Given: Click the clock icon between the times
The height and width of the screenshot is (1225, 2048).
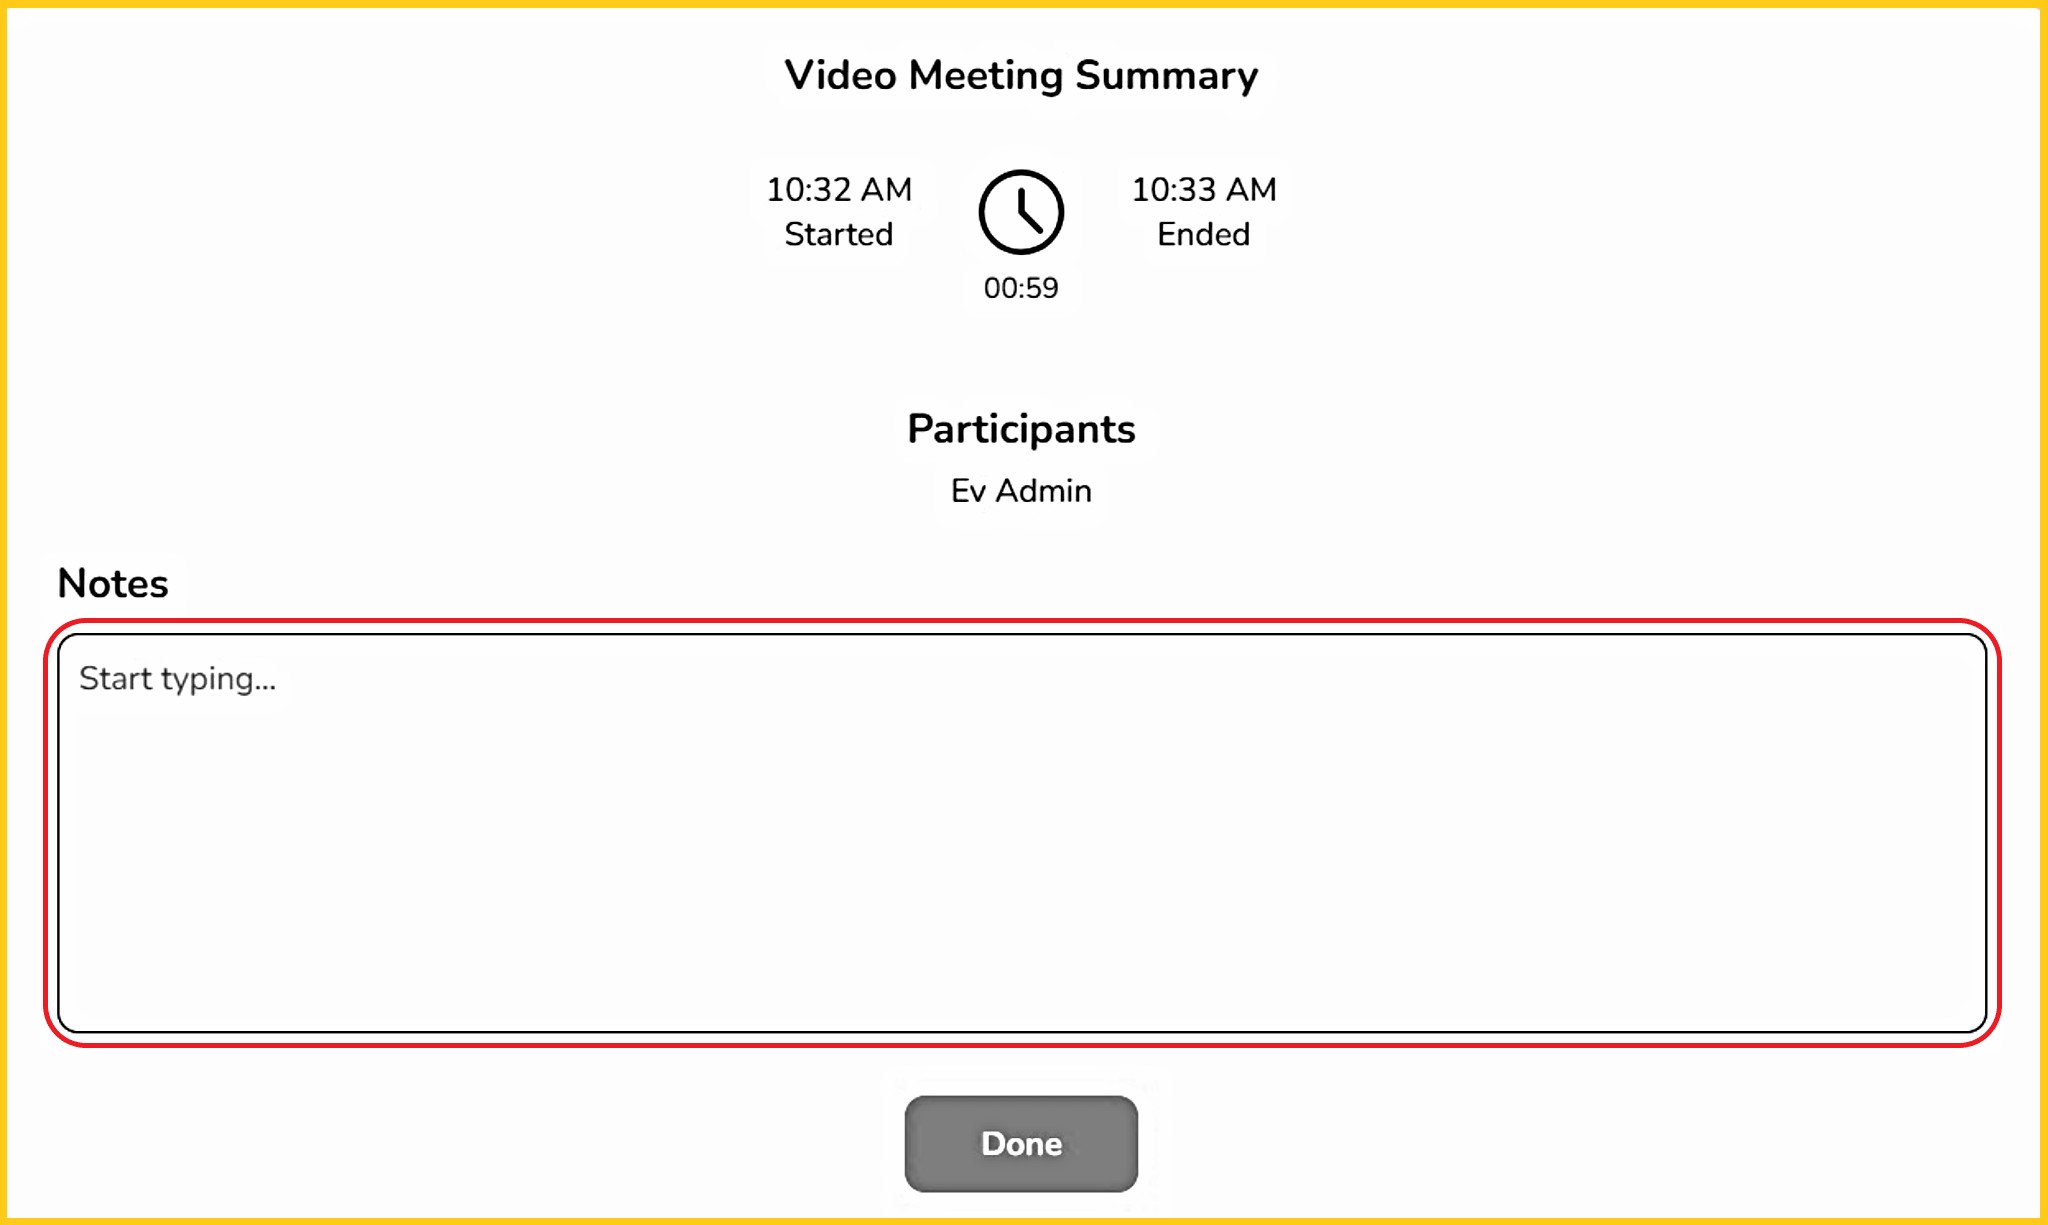Looking at the screenshot, I should coord(1020,212).
